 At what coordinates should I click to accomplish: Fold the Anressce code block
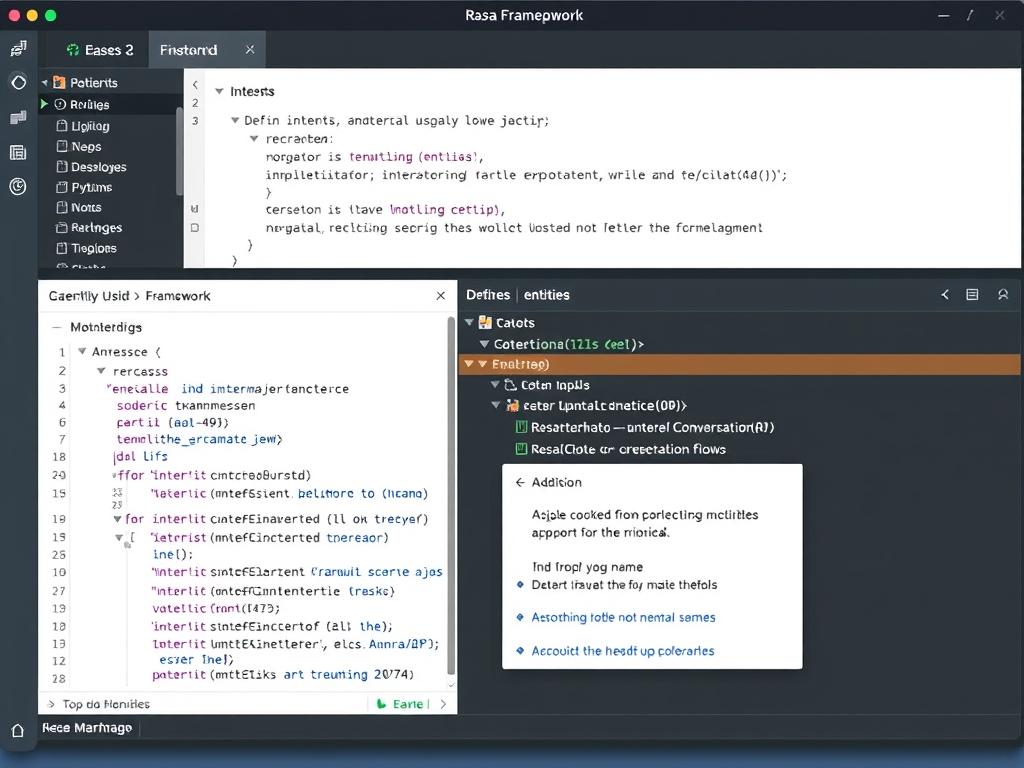point(82,351)
